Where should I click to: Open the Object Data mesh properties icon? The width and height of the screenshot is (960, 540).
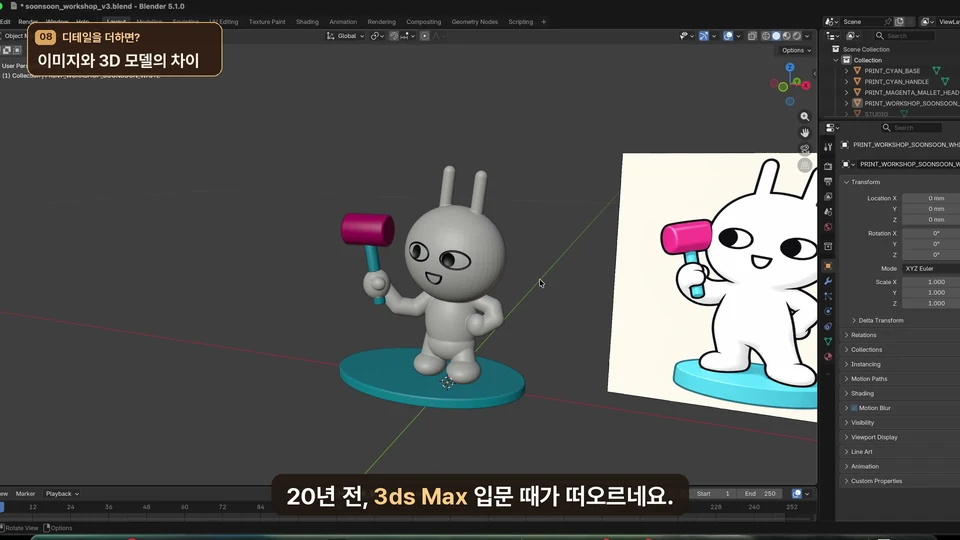coord(828,342)
